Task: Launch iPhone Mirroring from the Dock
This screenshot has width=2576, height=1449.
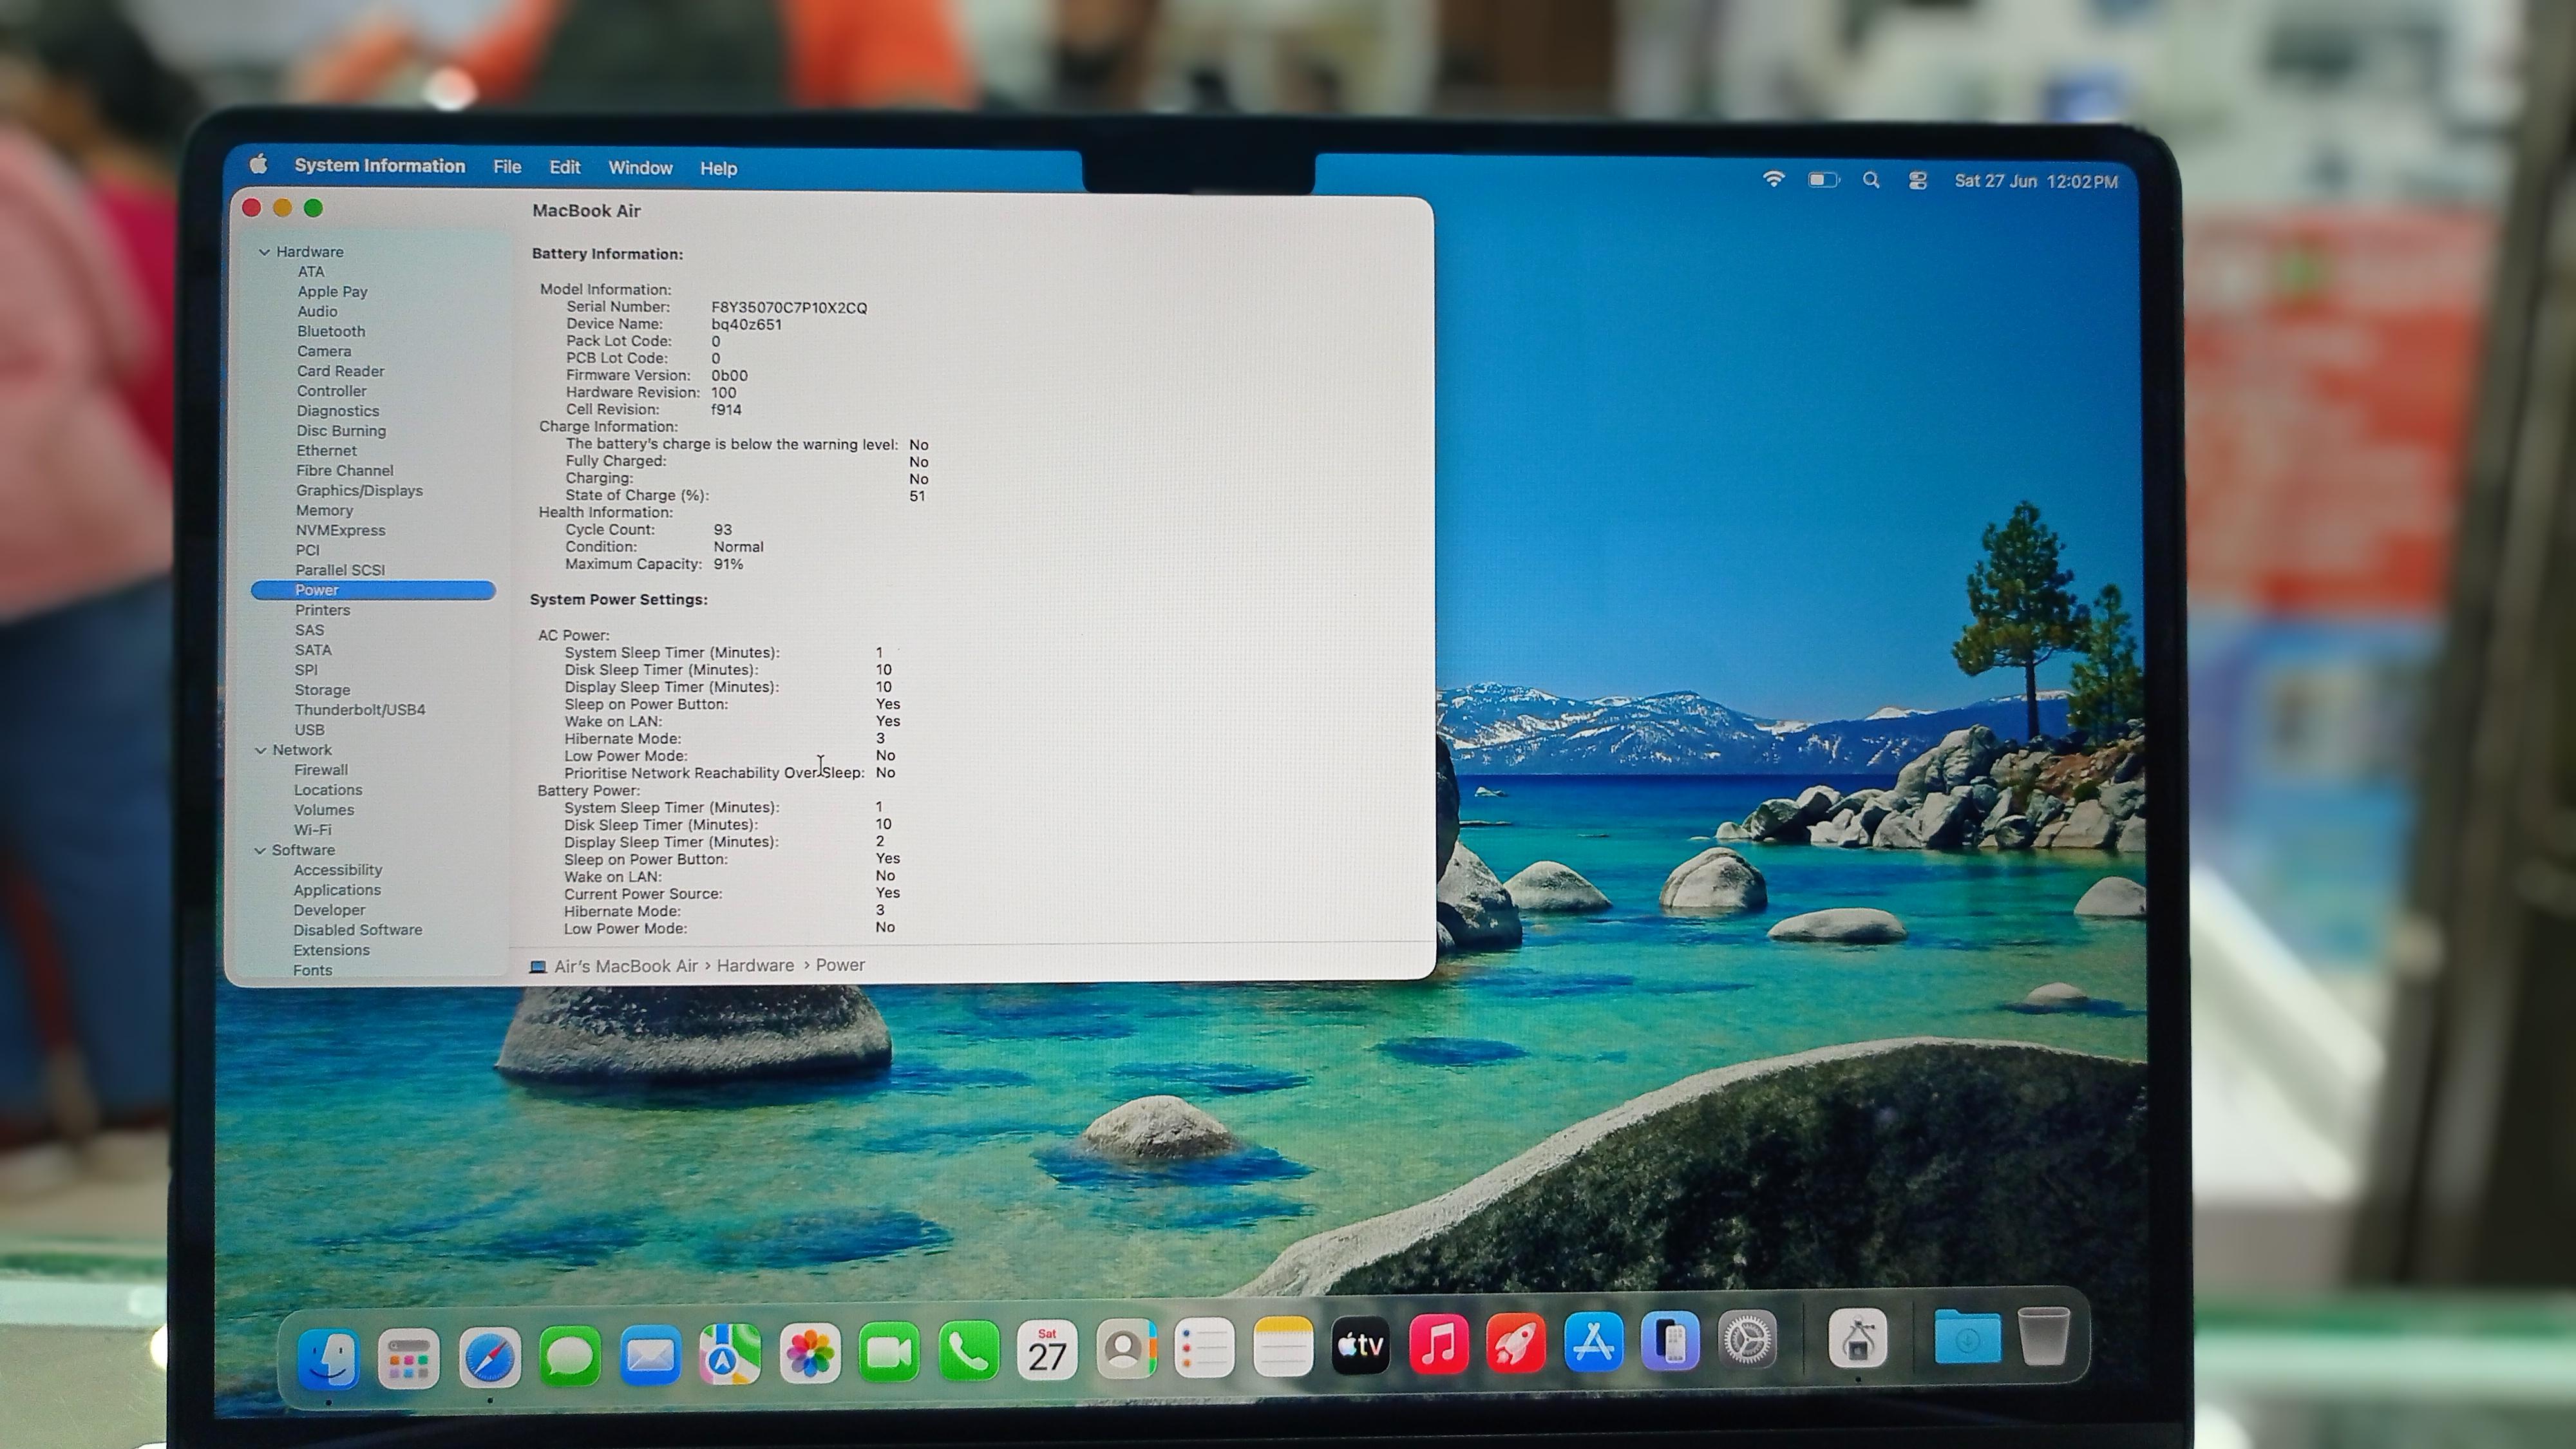Action: 1670,1340
